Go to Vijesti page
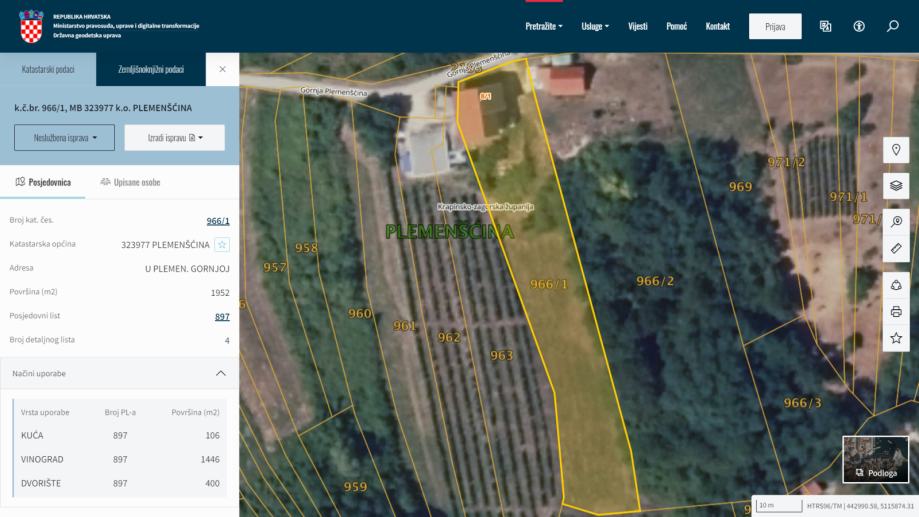This screenshot has width=919, height=517. [x=638, y=26]
